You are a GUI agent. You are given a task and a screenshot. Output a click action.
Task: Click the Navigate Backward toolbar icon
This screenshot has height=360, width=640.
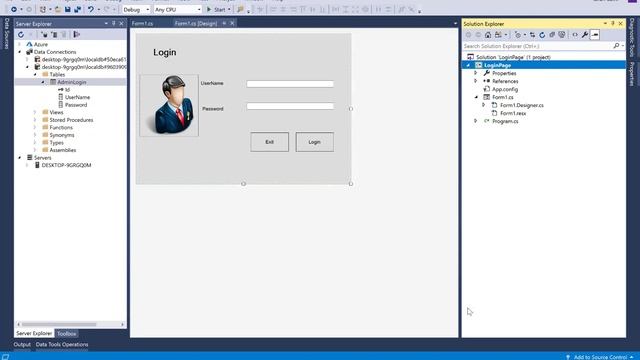13,9
